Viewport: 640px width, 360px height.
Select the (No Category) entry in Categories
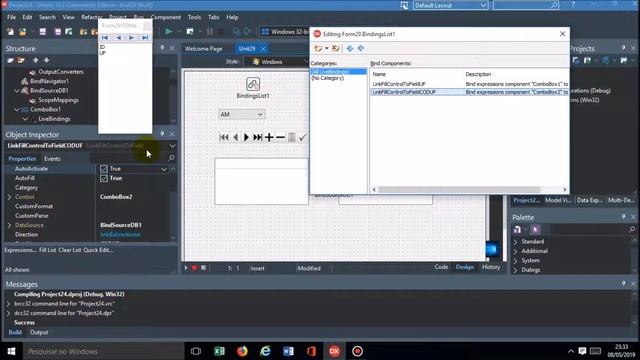(327, 78)
